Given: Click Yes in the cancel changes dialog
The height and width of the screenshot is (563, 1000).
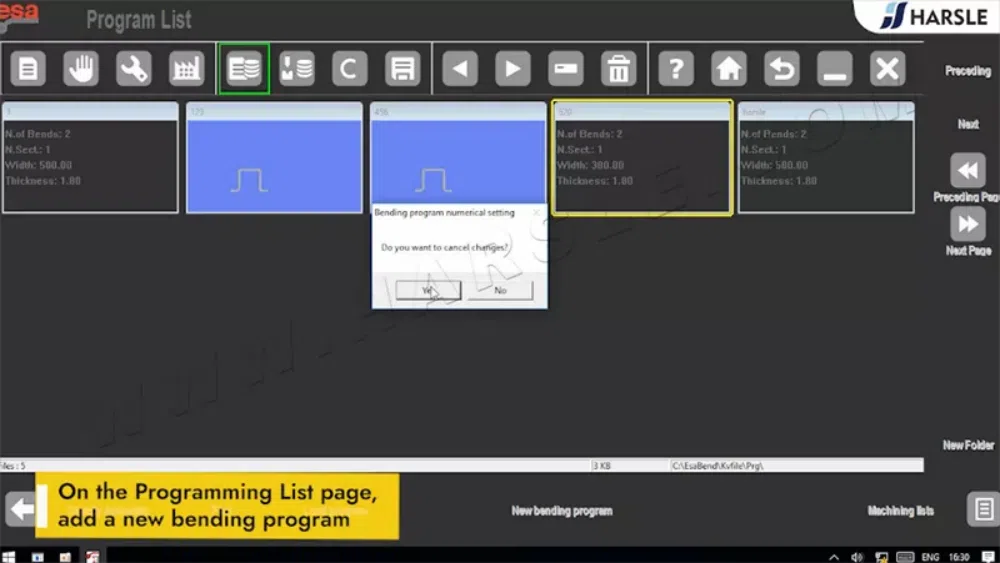Looking at the screenshot, I should click(x=428, y=290).
